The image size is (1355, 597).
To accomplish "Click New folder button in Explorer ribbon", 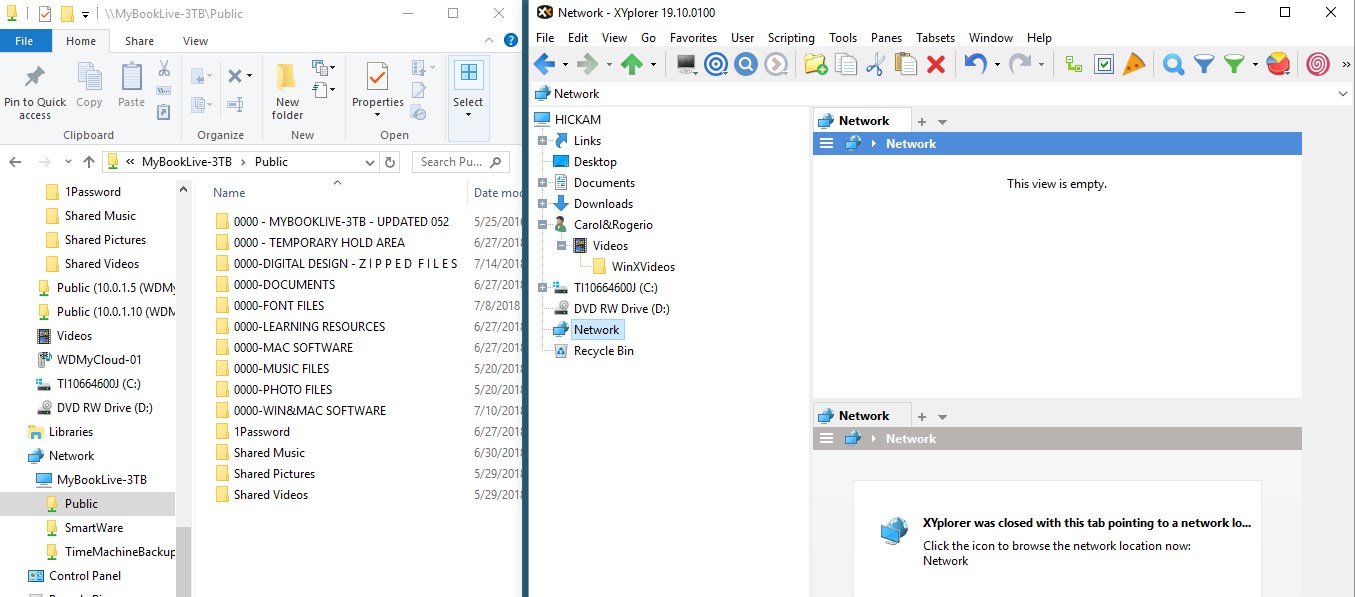I will point(287,92).
